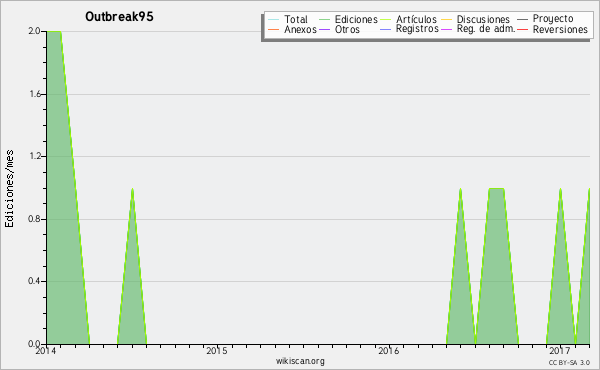Click the 2.0 y-axis value

[34, 31]
